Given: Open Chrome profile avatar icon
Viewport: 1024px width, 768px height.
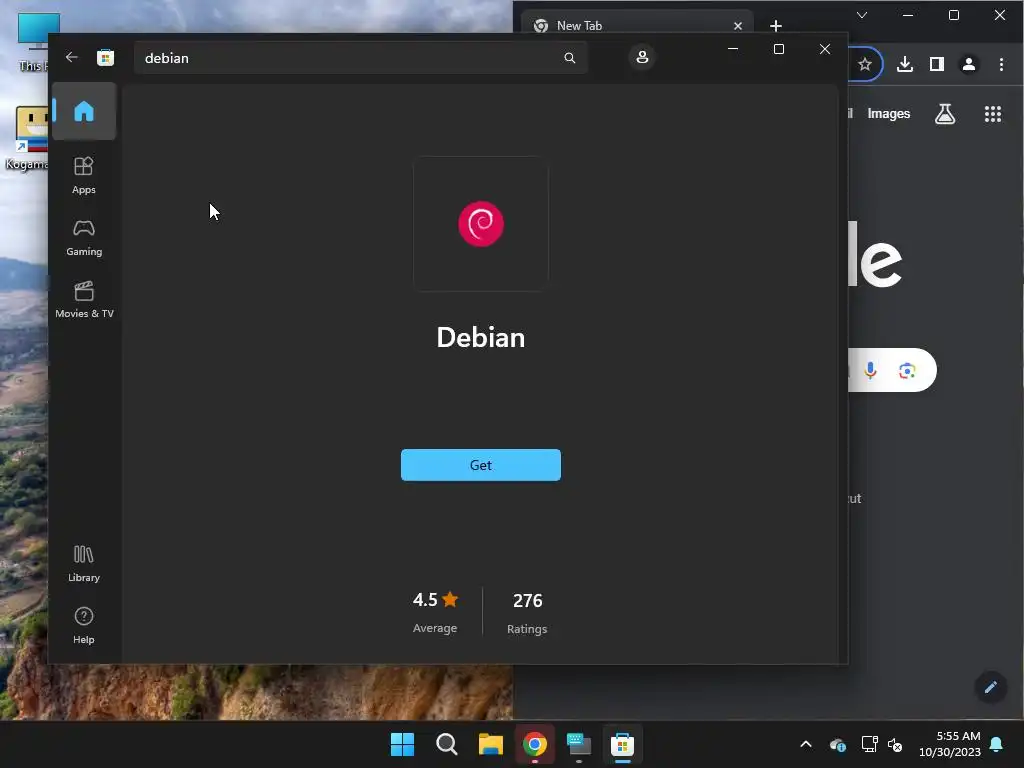Looking at the screenshot, I should [x=968, y=64].
